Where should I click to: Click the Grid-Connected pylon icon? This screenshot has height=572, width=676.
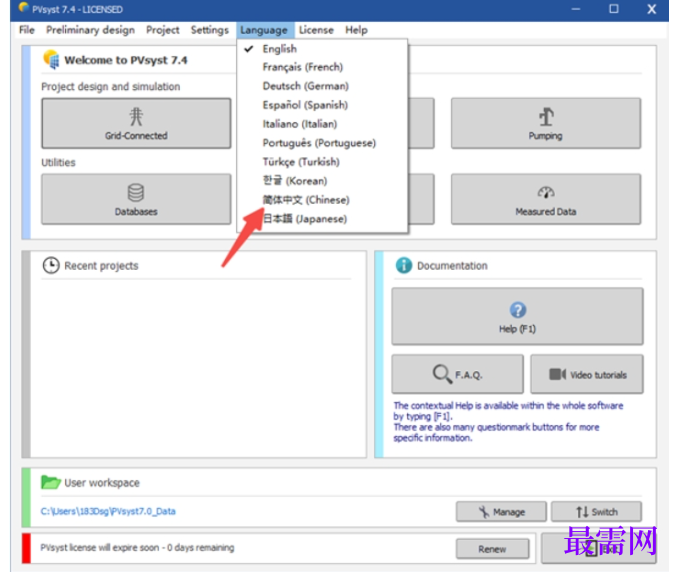(x=136, y=116)
